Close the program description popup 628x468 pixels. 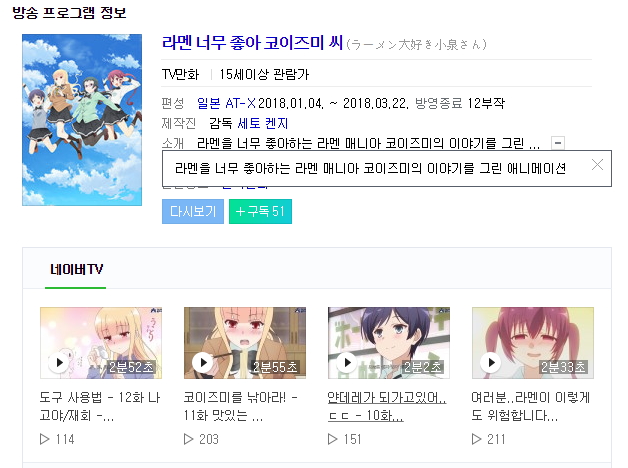tap(597, 165)
